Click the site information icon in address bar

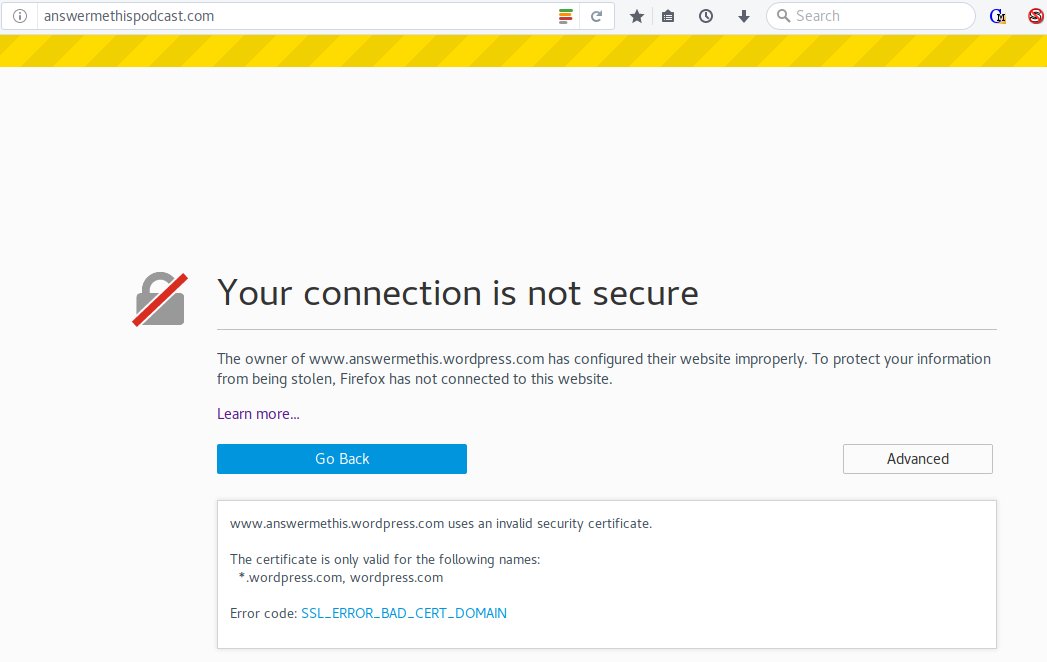(20, 16)
